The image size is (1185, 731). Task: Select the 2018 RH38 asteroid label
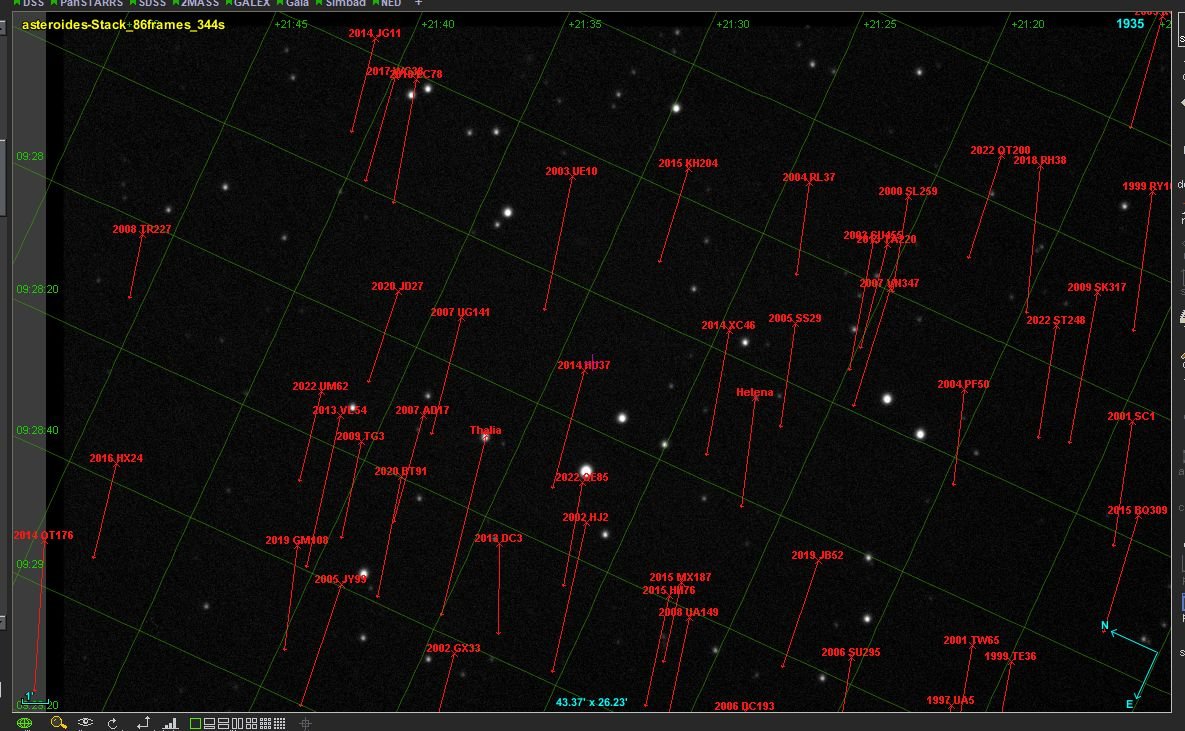pos(1039,160)
